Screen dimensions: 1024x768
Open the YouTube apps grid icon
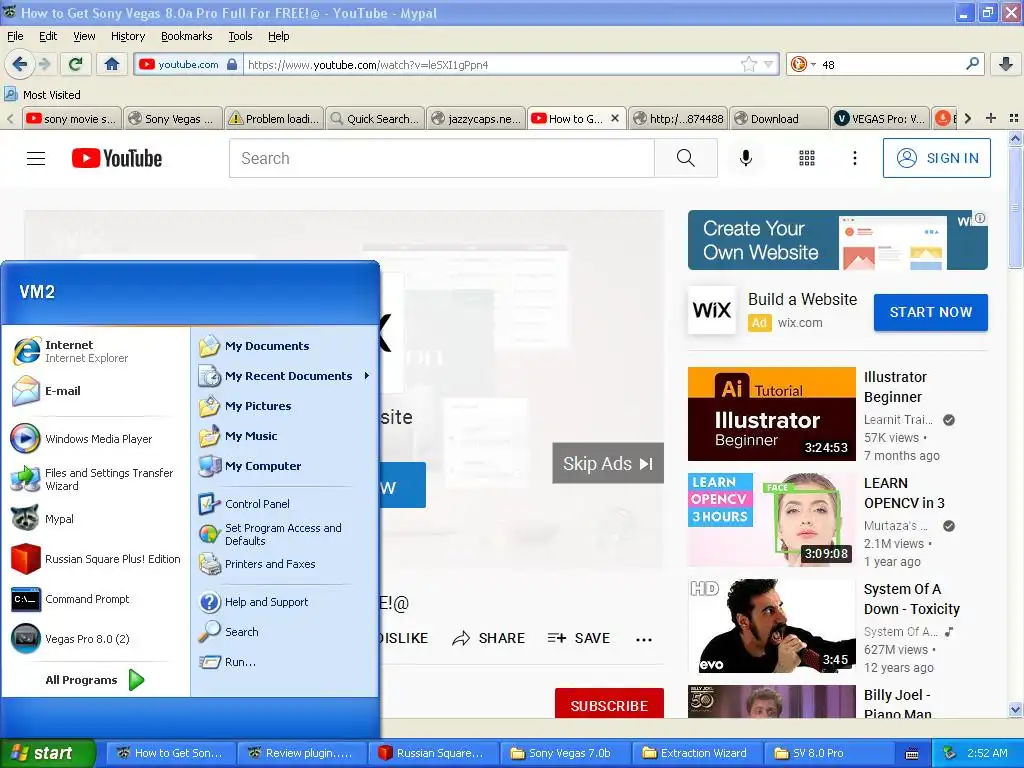[x=807, y=158]
